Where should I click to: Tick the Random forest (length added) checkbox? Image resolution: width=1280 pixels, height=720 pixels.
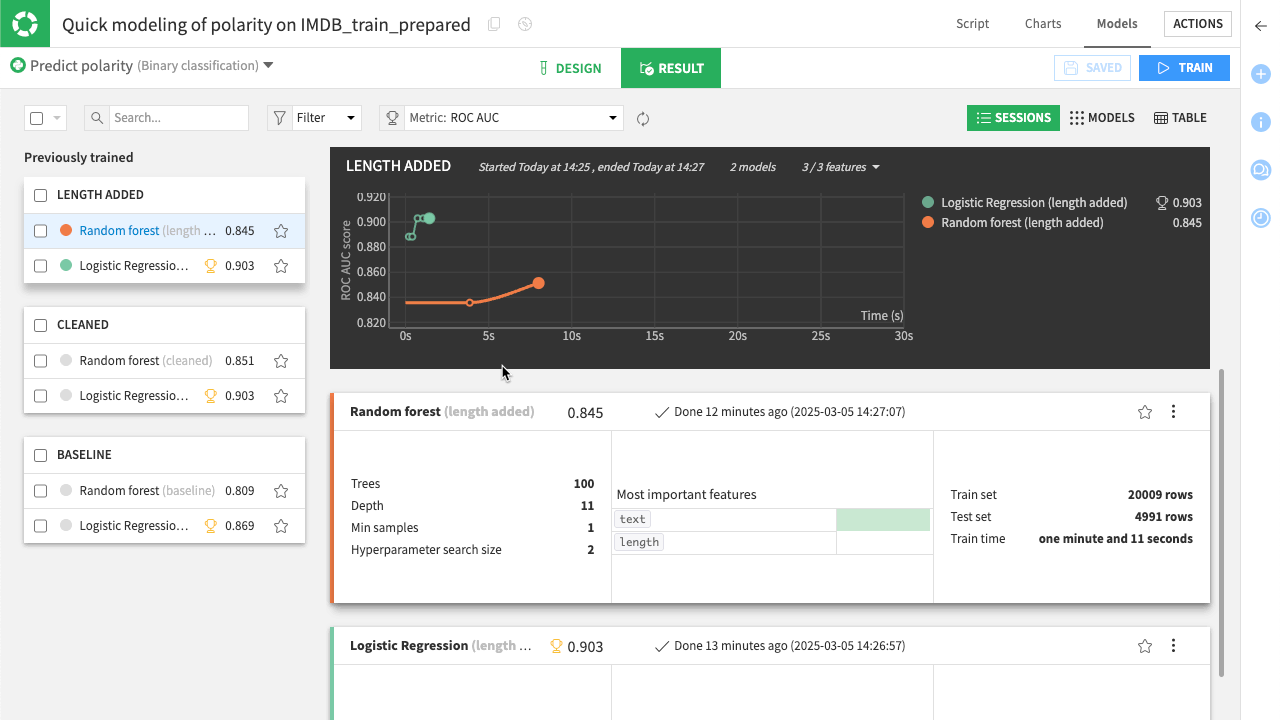coord(41,231)
